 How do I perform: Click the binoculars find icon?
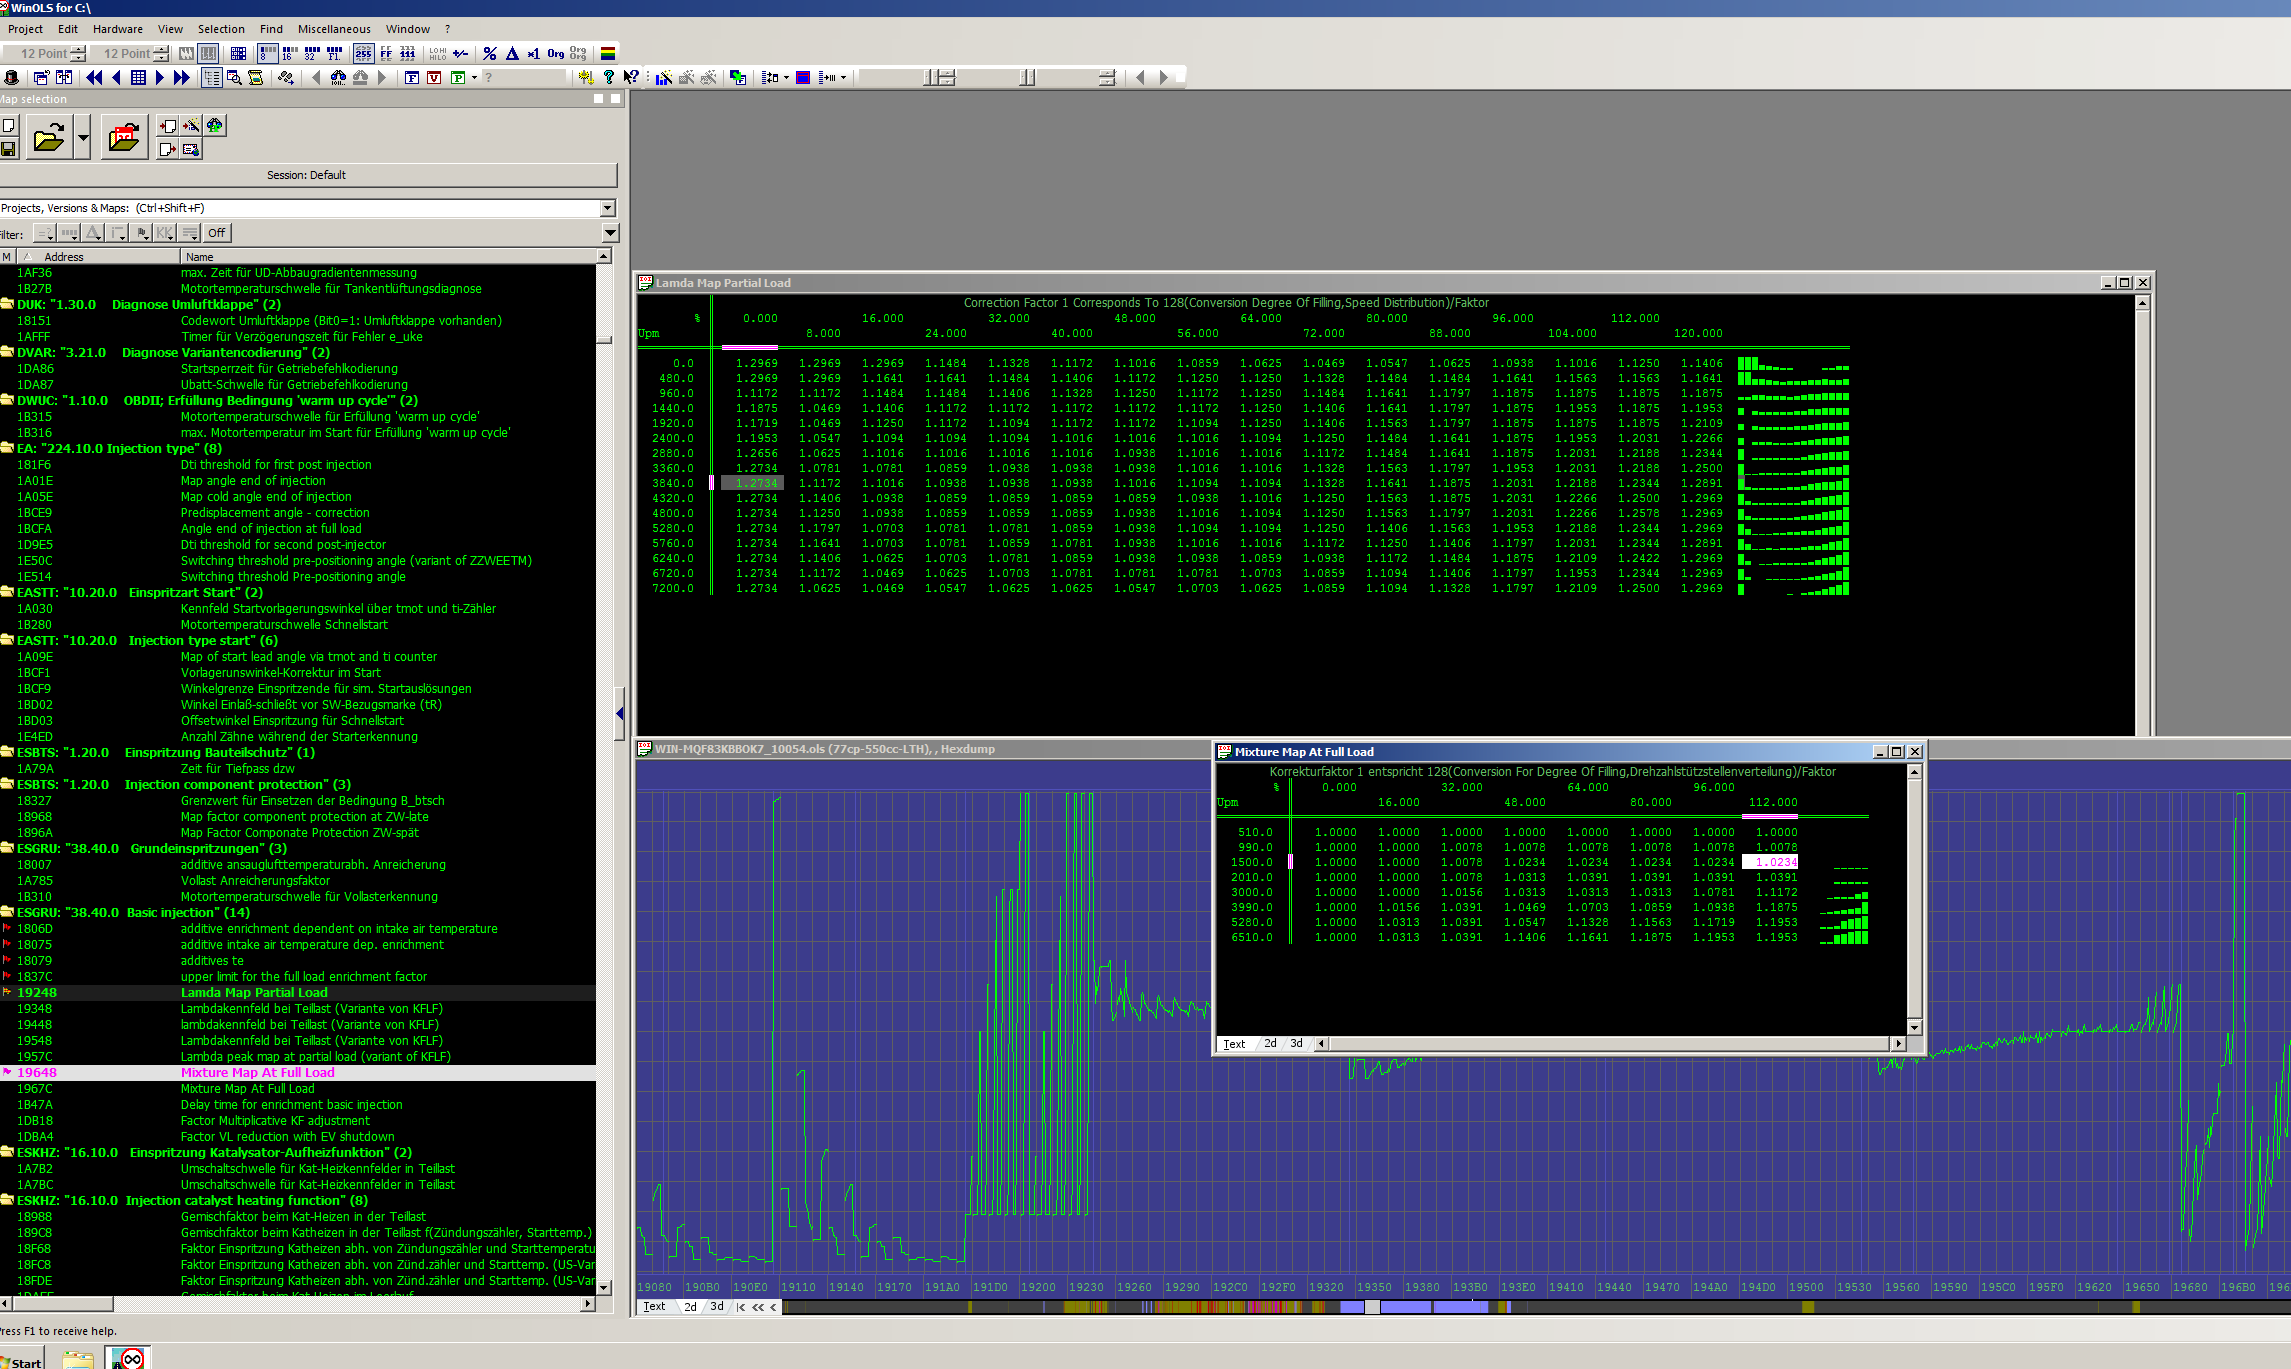338,77
